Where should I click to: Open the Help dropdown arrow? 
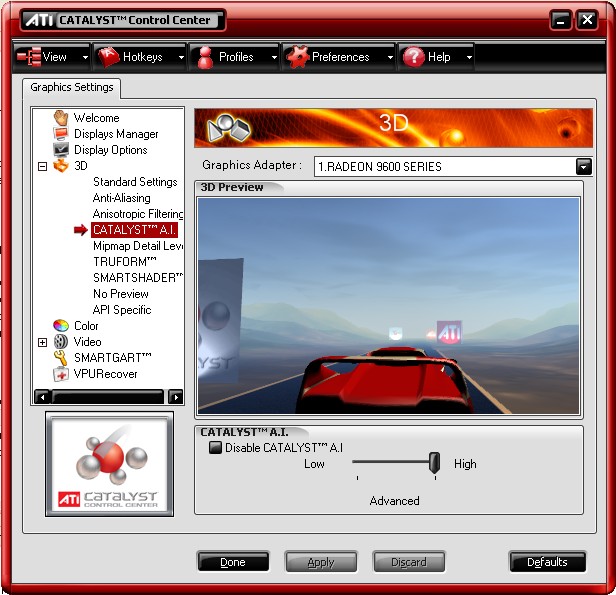469,57
